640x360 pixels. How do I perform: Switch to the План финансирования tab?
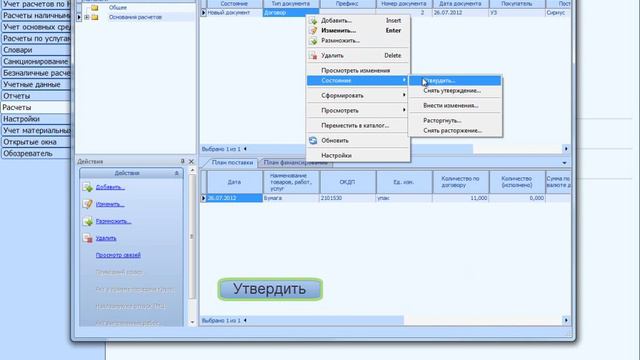296,163
